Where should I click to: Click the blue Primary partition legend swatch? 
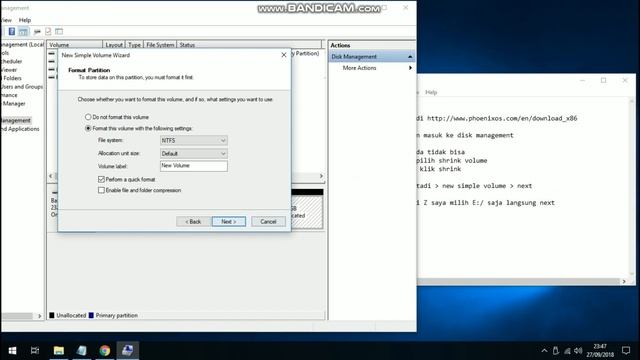91,315
